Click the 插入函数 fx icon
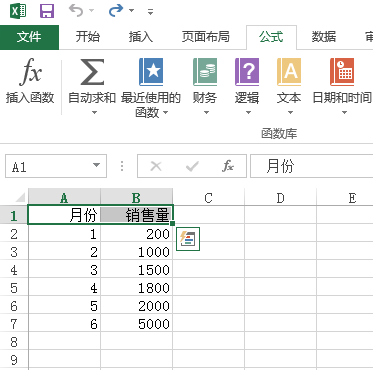 coord(31,71)
